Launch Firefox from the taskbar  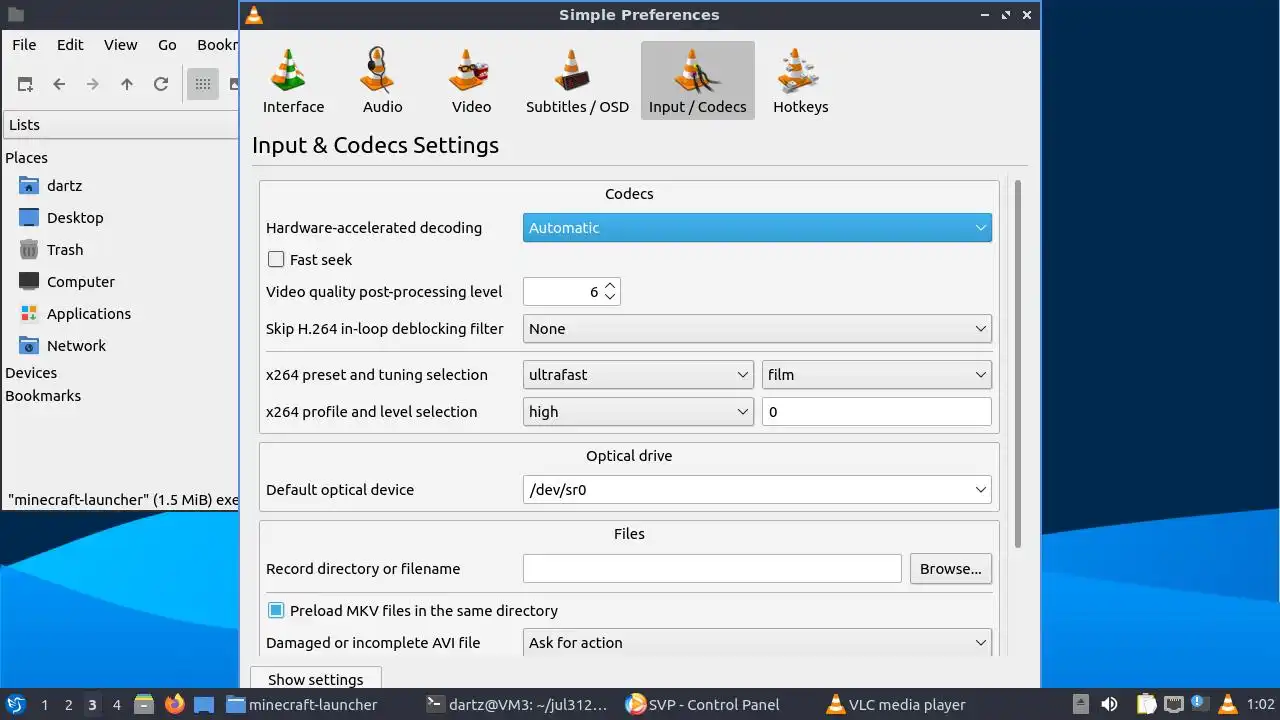175,704
